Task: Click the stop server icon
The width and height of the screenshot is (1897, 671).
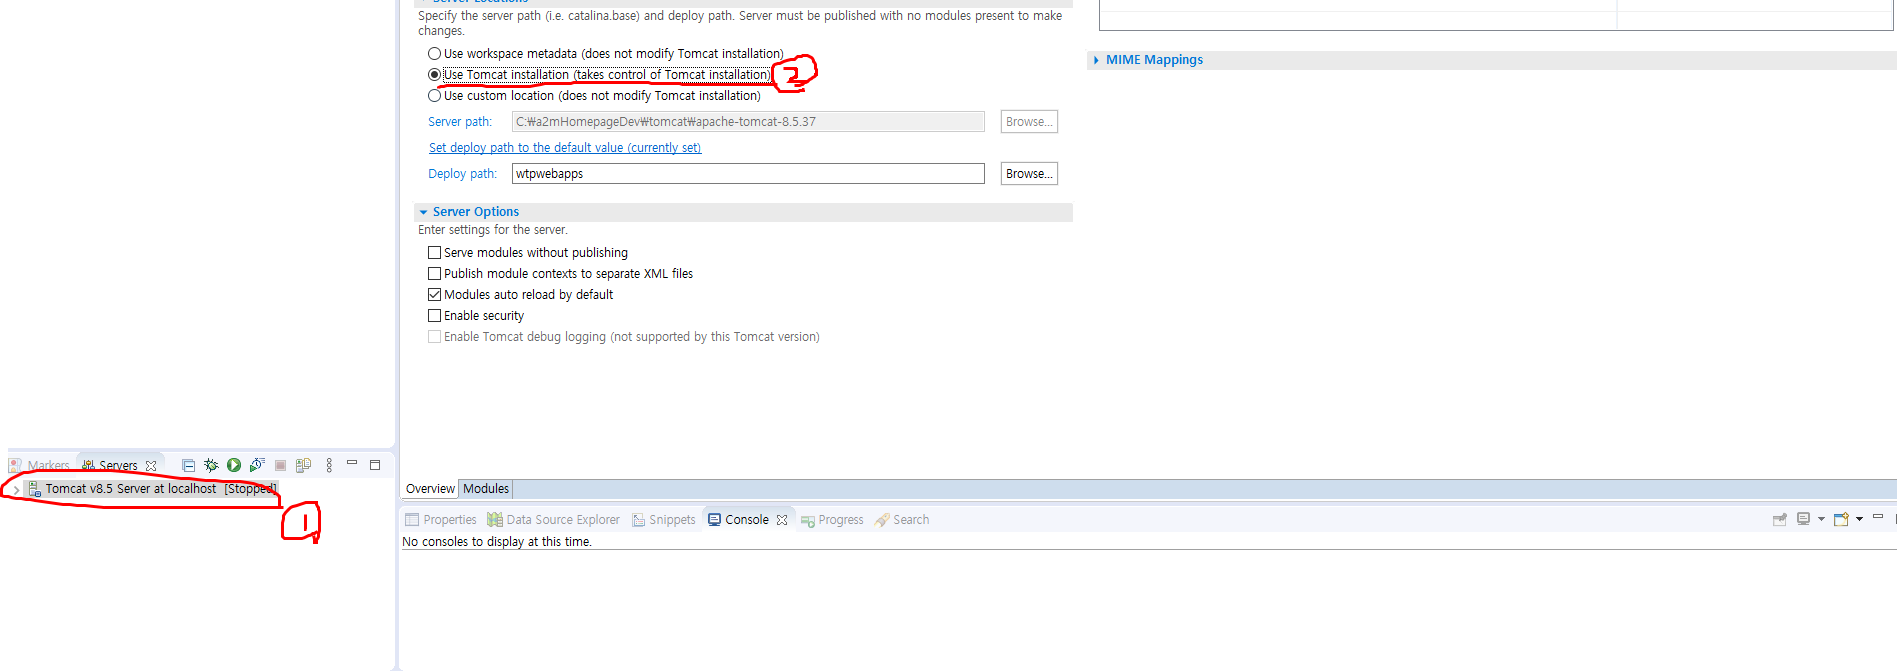Action: pos(280,465)
